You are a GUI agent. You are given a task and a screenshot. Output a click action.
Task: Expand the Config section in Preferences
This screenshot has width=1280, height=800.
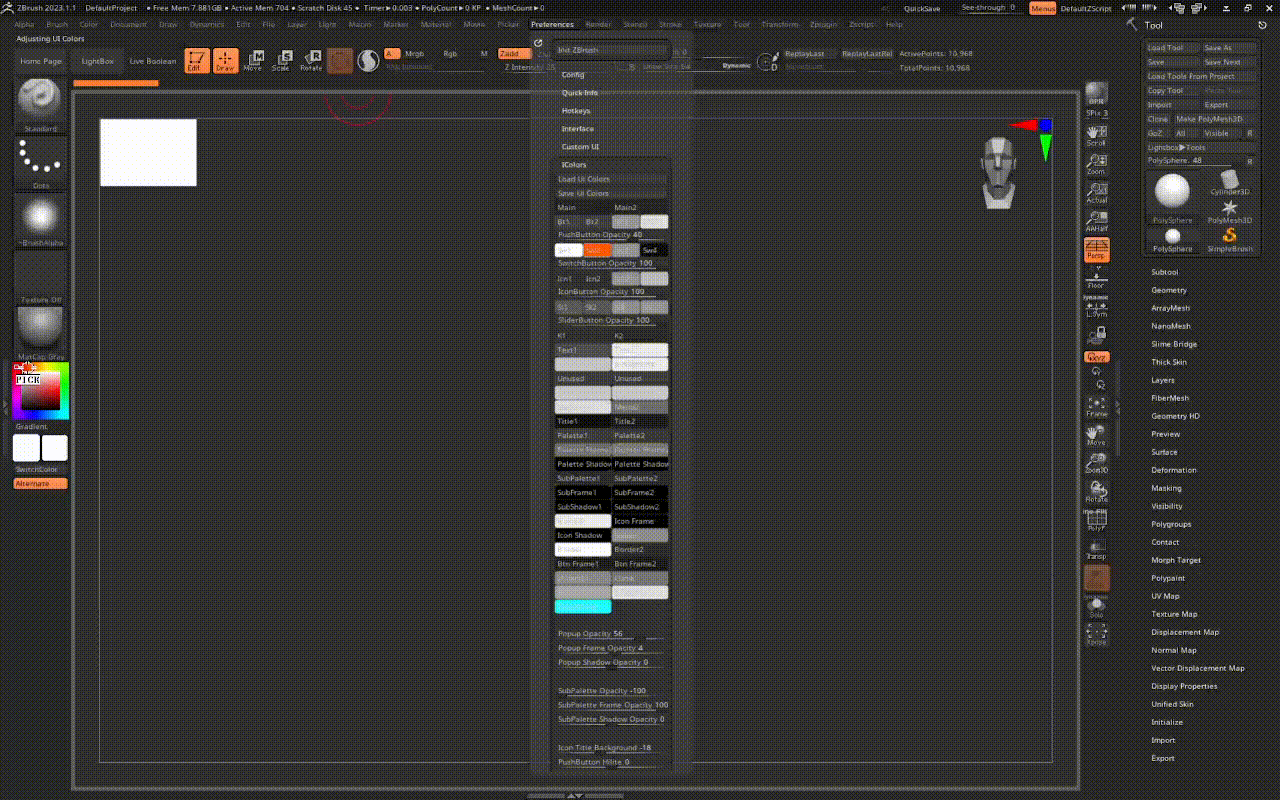[574, 75]
